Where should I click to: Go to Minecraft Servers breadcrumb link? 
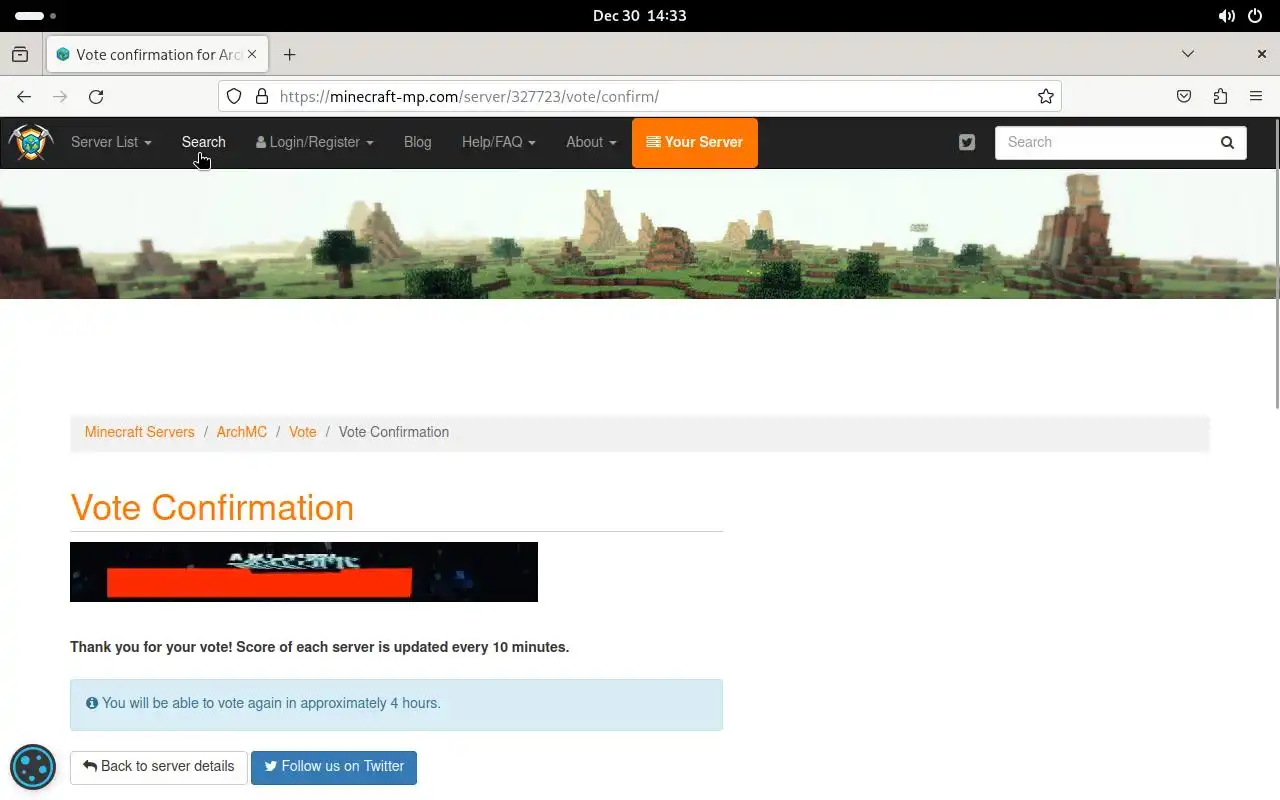139,432
